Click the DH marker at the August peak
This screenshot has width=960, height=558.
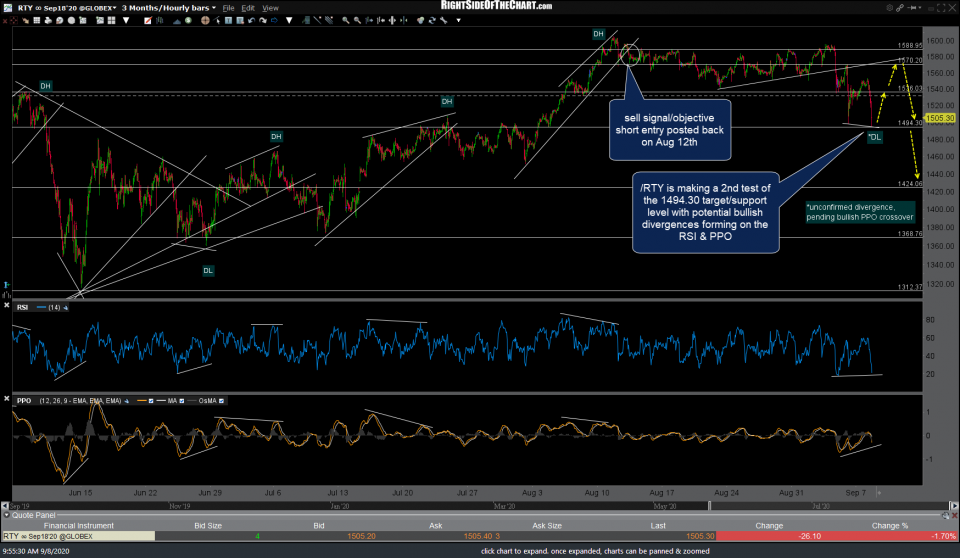click(x=598, y=34)
